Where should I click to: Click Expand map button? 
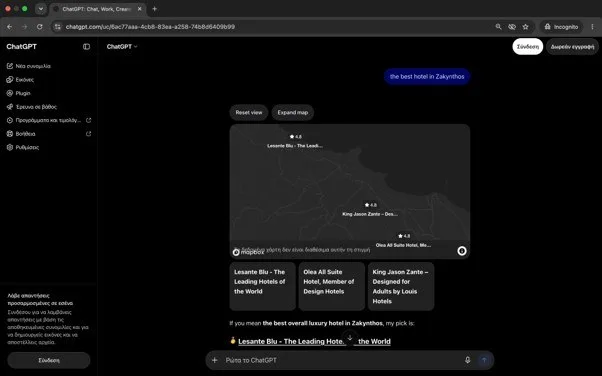coord(293,113)
